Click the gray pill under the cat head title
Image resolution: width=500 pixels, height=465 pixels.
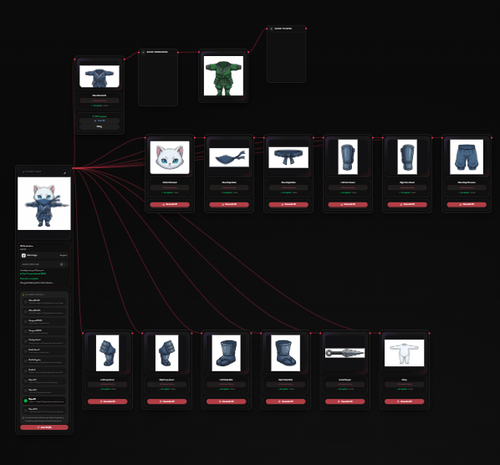pos(170,188)
